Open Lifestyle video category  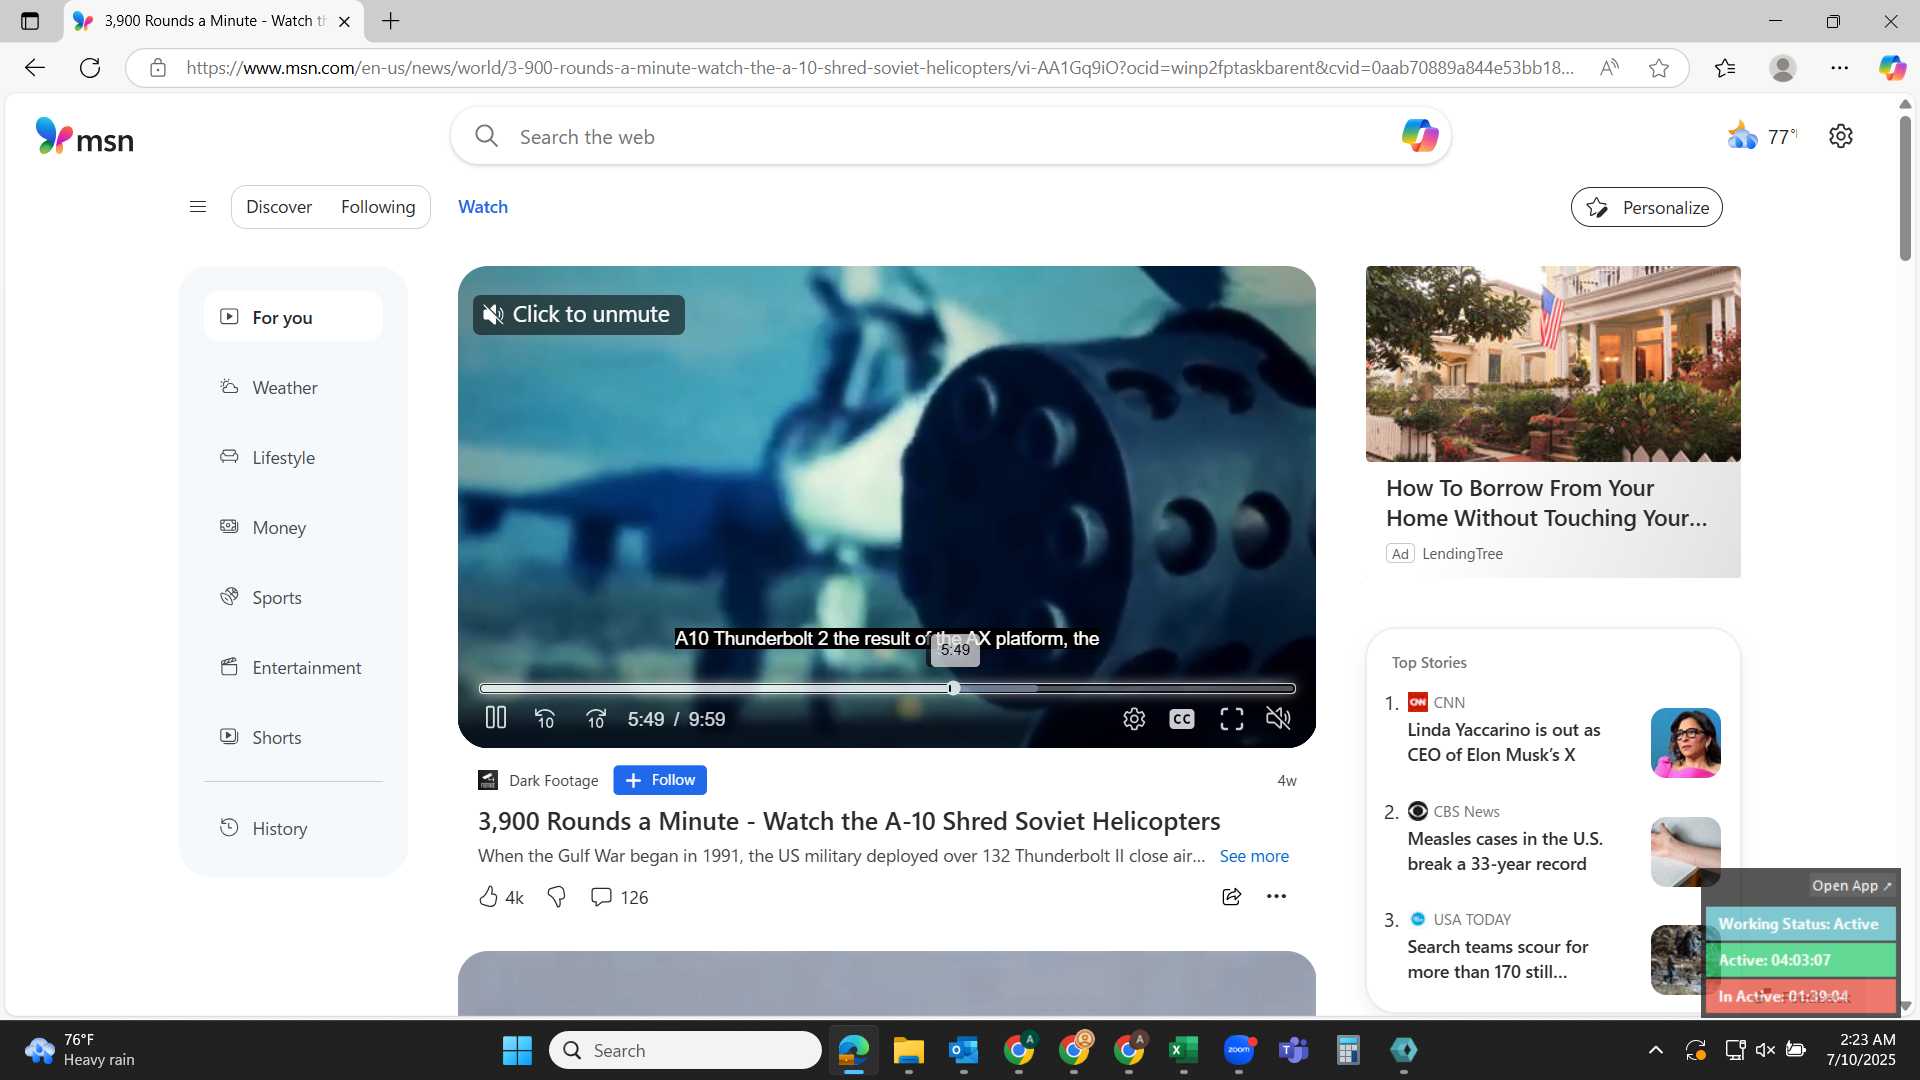(293, 457)
